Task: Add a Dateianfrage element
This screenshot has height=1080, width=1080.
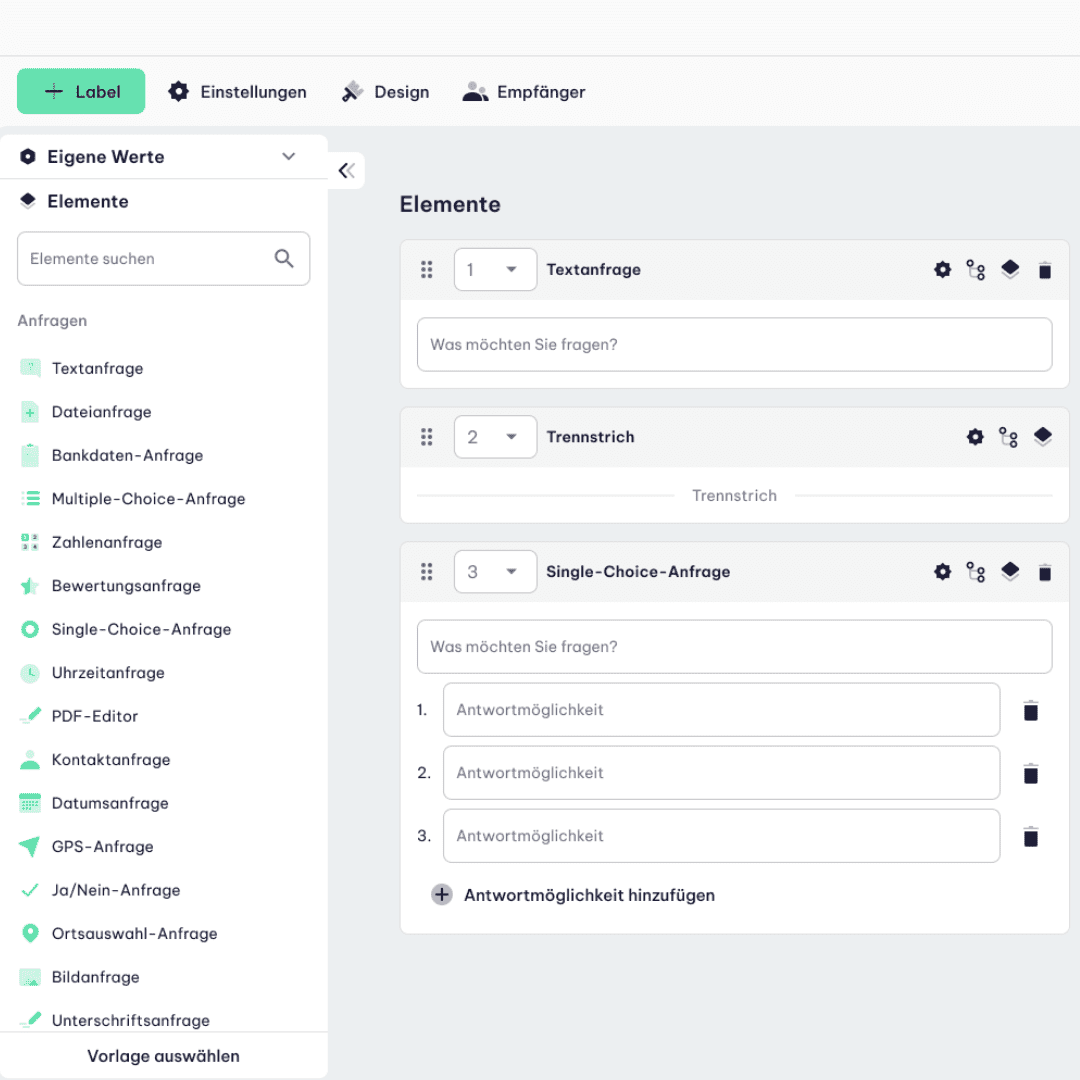Action: coord(86,412)
